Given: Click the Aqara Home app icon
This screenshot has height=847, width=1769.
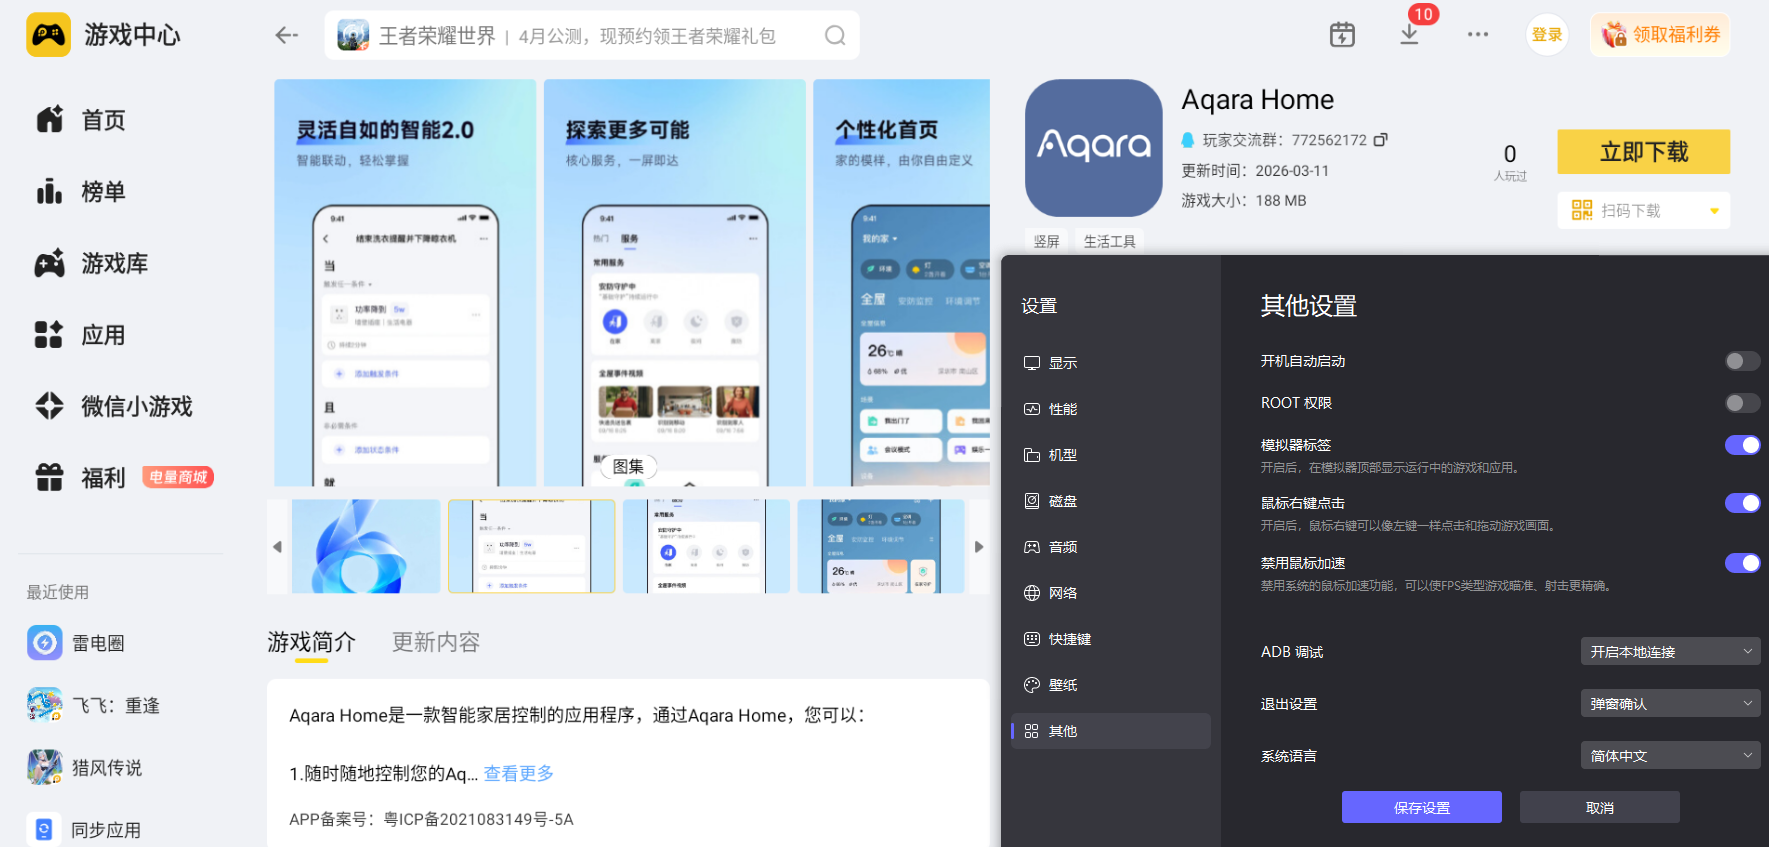Looking at the screenshot, I should point(1094,148).
